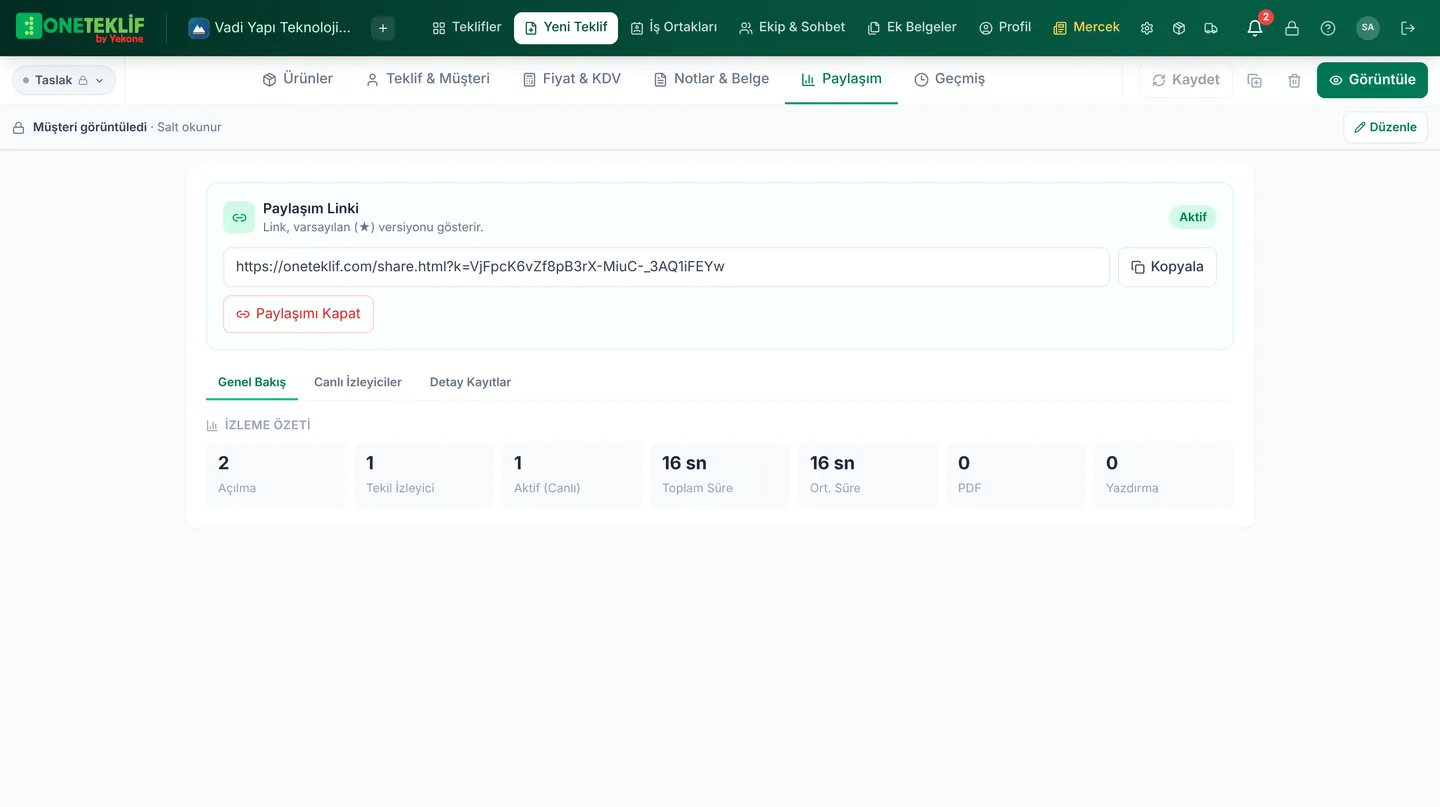This screenshot has height=807, width=1440.
Task: Select the Genel Bakış sub-tab
Action: pyautogui.click(x=252, y=382)
